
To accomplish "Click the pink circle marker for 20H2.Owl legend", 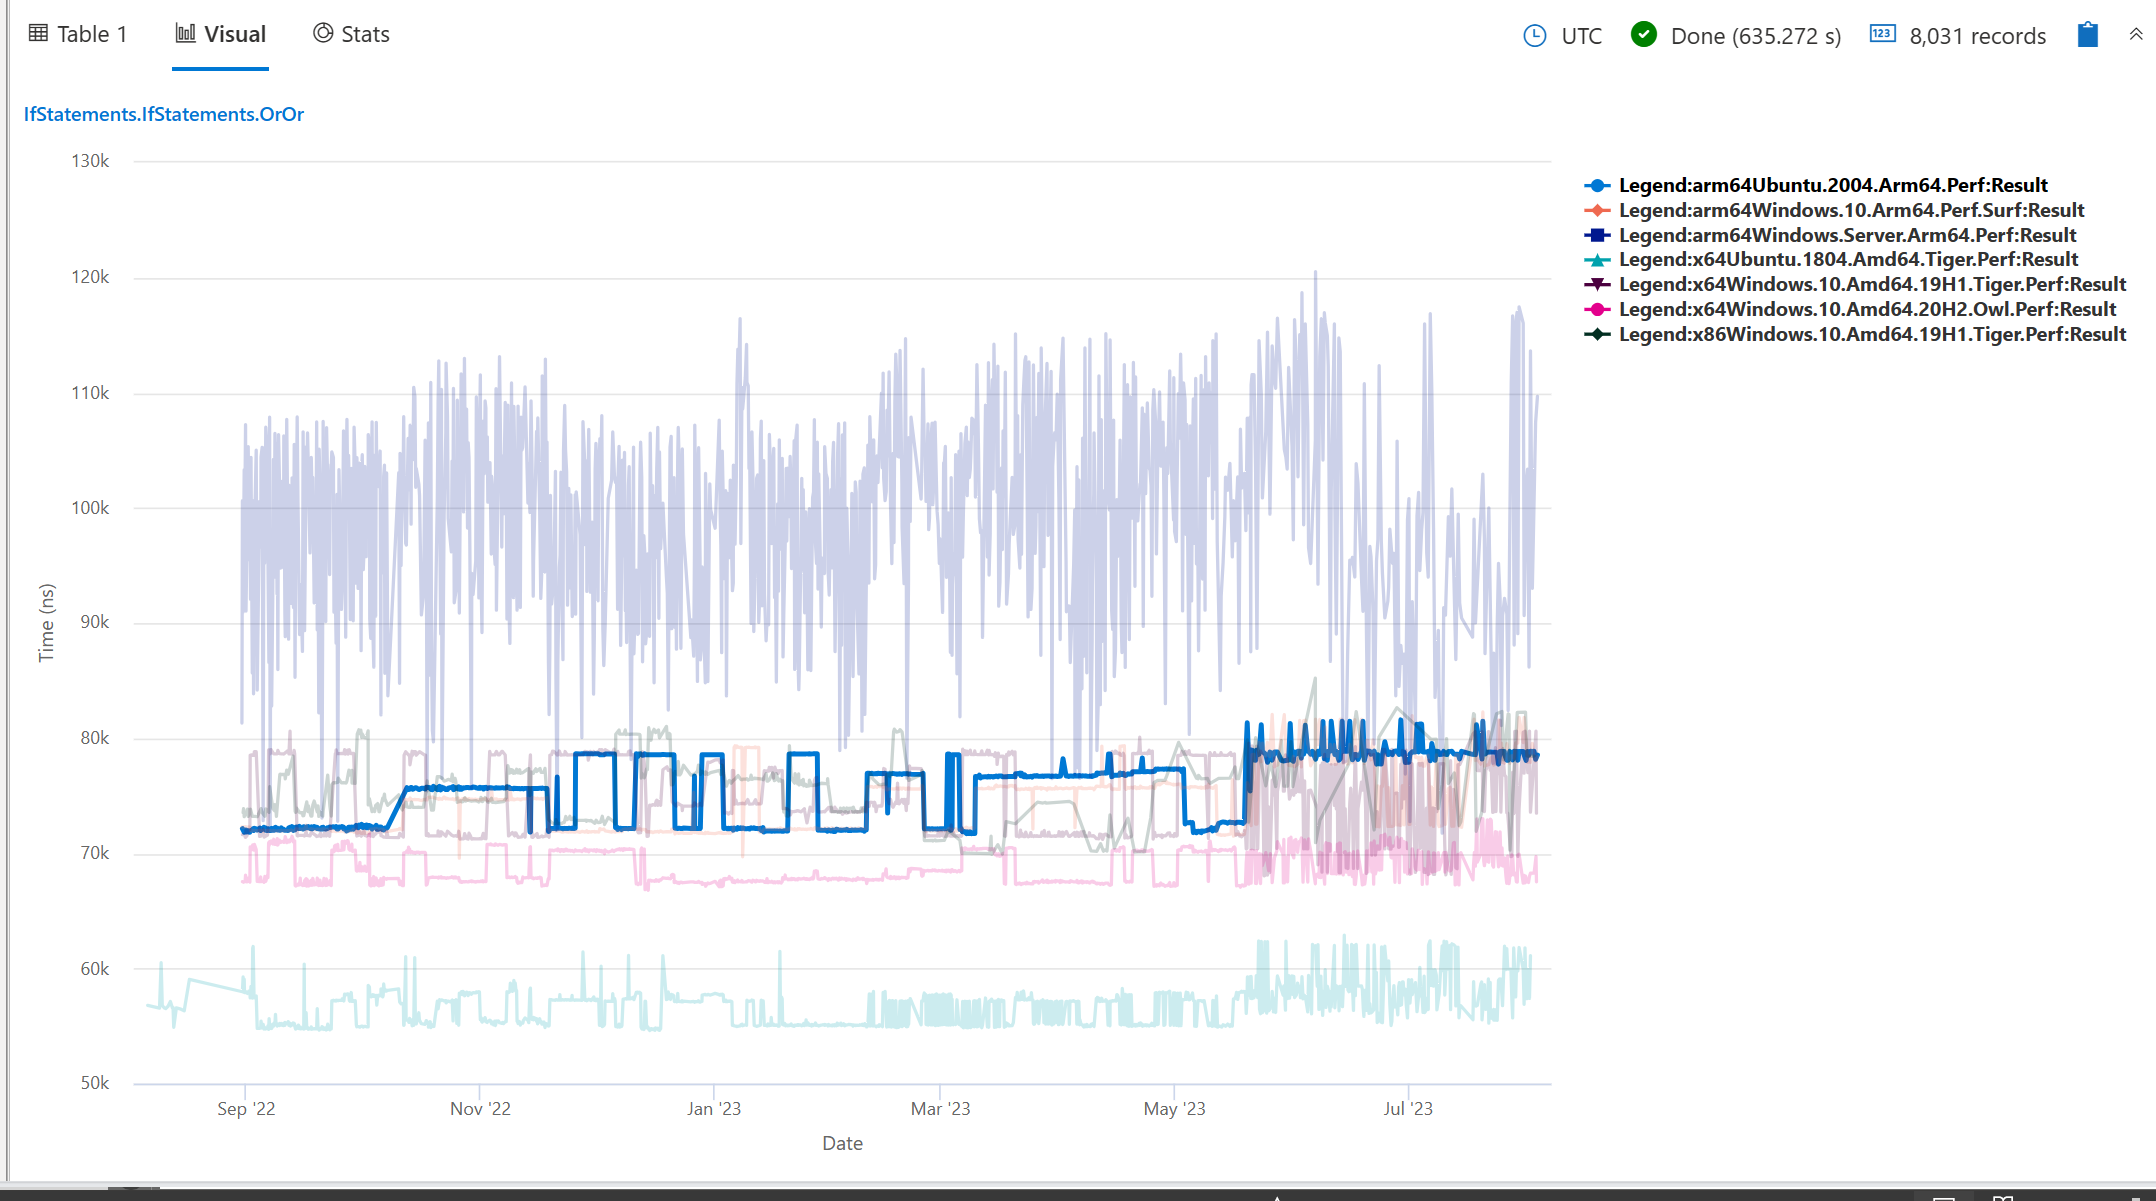I will [1597, 309].
